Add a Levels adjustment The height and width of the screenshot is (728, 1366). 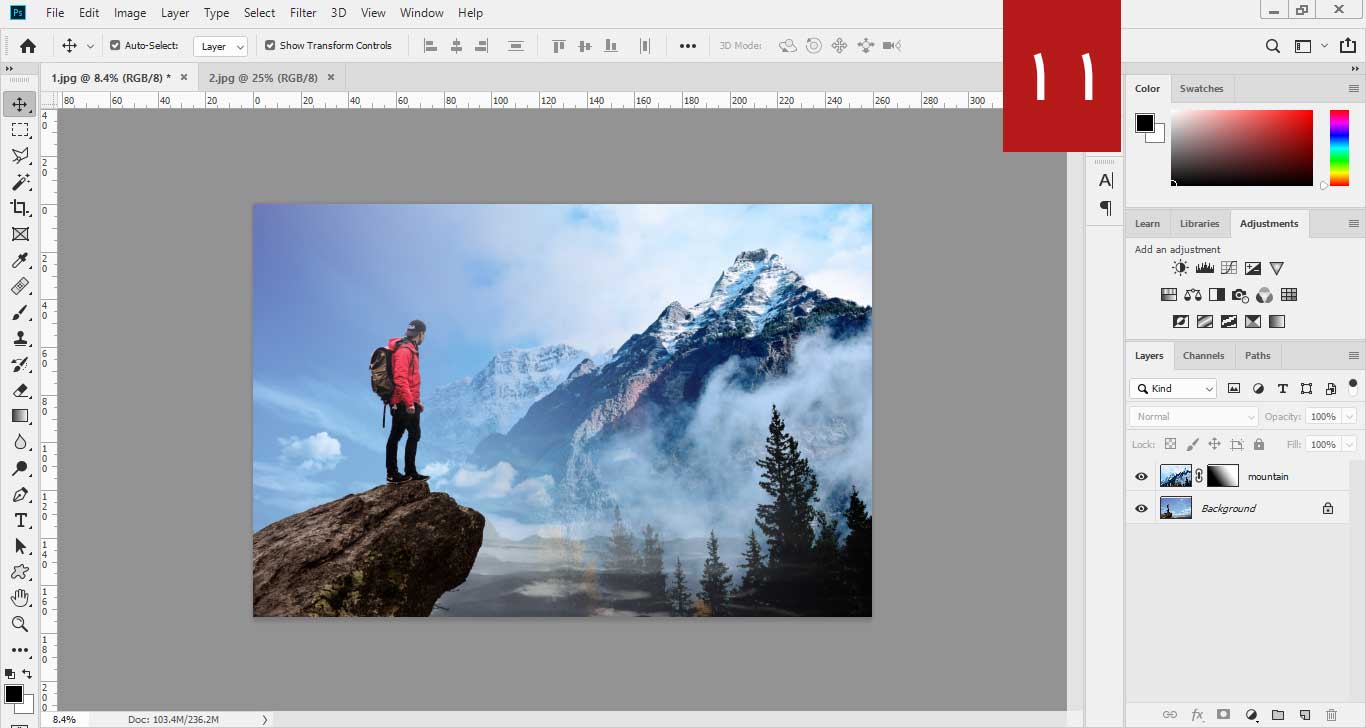(1204, 268)
